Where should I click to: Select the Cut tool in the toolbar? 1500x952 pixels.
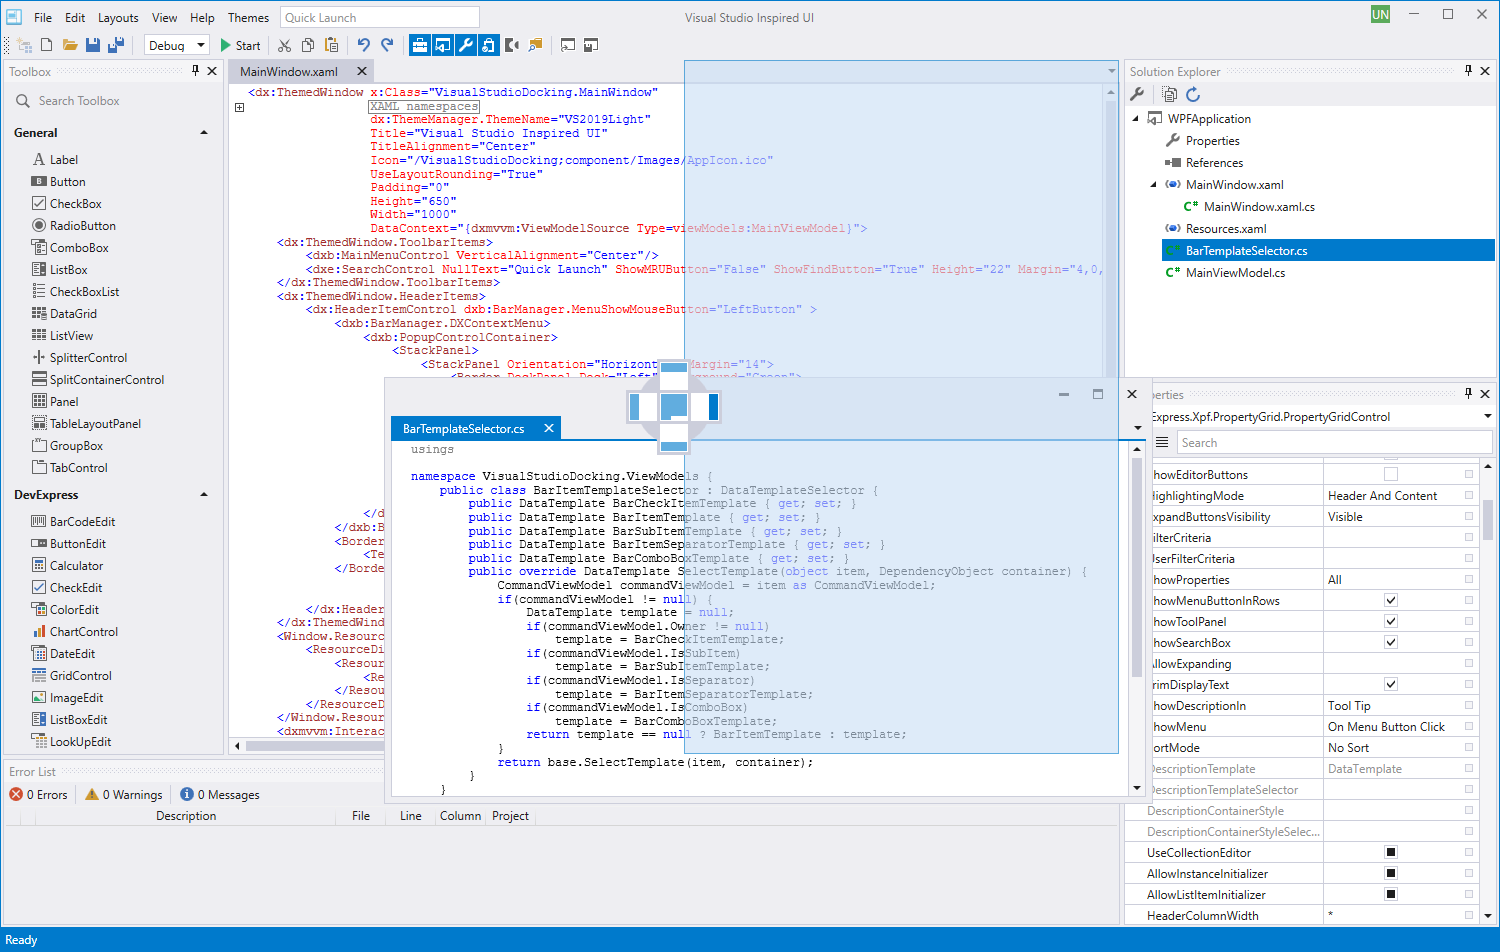point(284,45)
